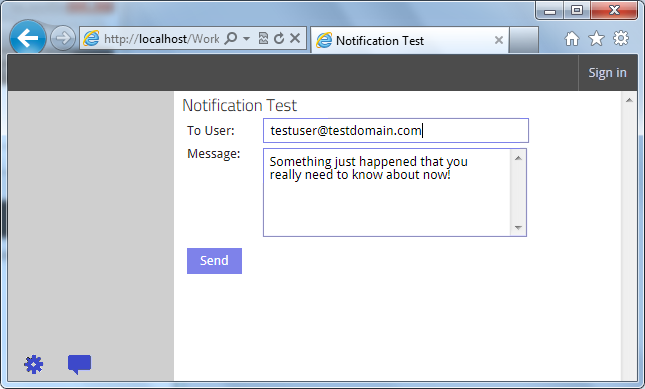This screenshot has height=389, width=645.
Task: Restore down the browser window
Action: [x=577, y=10]
